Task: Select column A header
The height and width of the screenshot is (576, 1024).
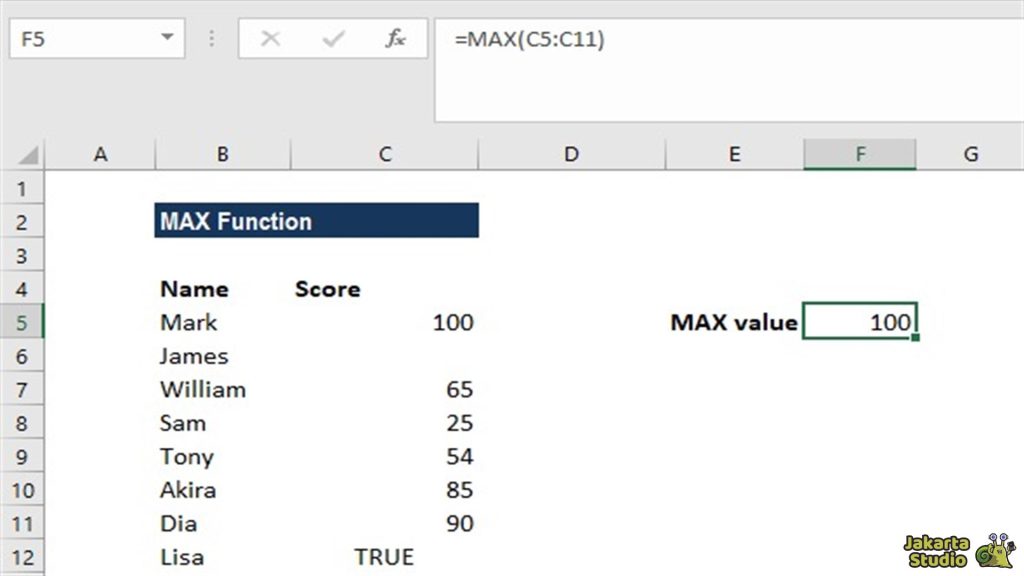Action: (100, 154)
